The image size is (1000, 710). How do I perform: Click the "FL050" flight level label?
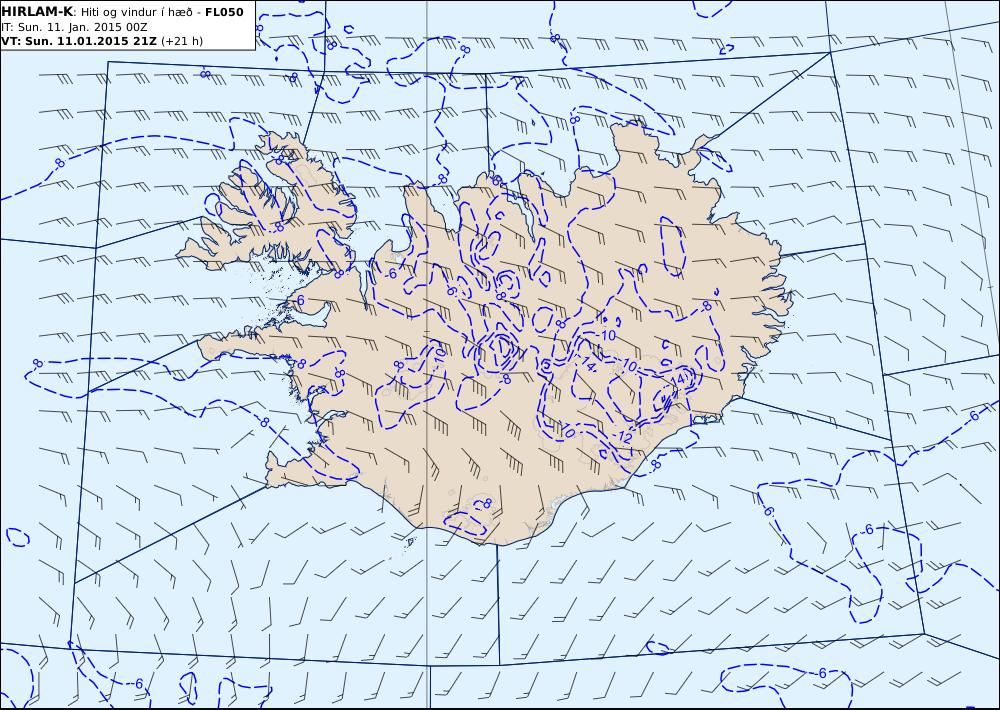pos(224,12)
